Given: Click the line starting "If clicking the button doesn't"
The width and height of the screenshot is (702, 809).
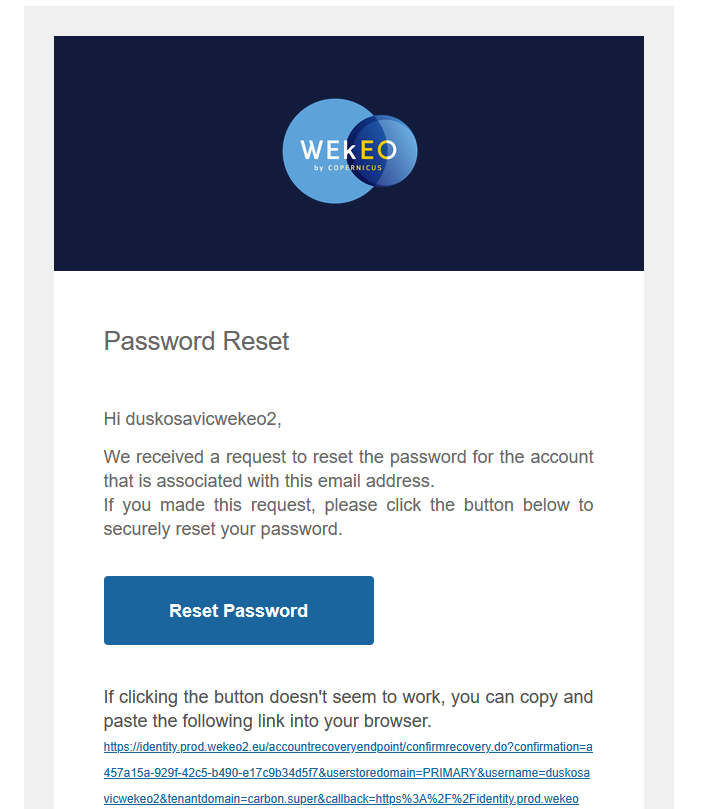Looking at the screenshot, I should click(348, 697).
